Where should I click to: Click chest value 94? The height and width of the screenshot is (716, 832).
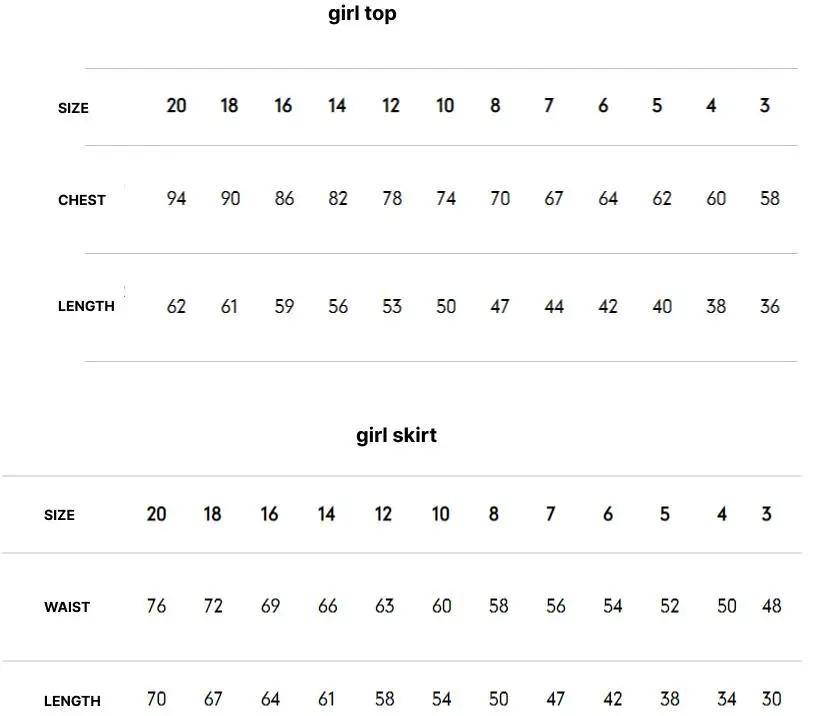click(x=176, y=199)
